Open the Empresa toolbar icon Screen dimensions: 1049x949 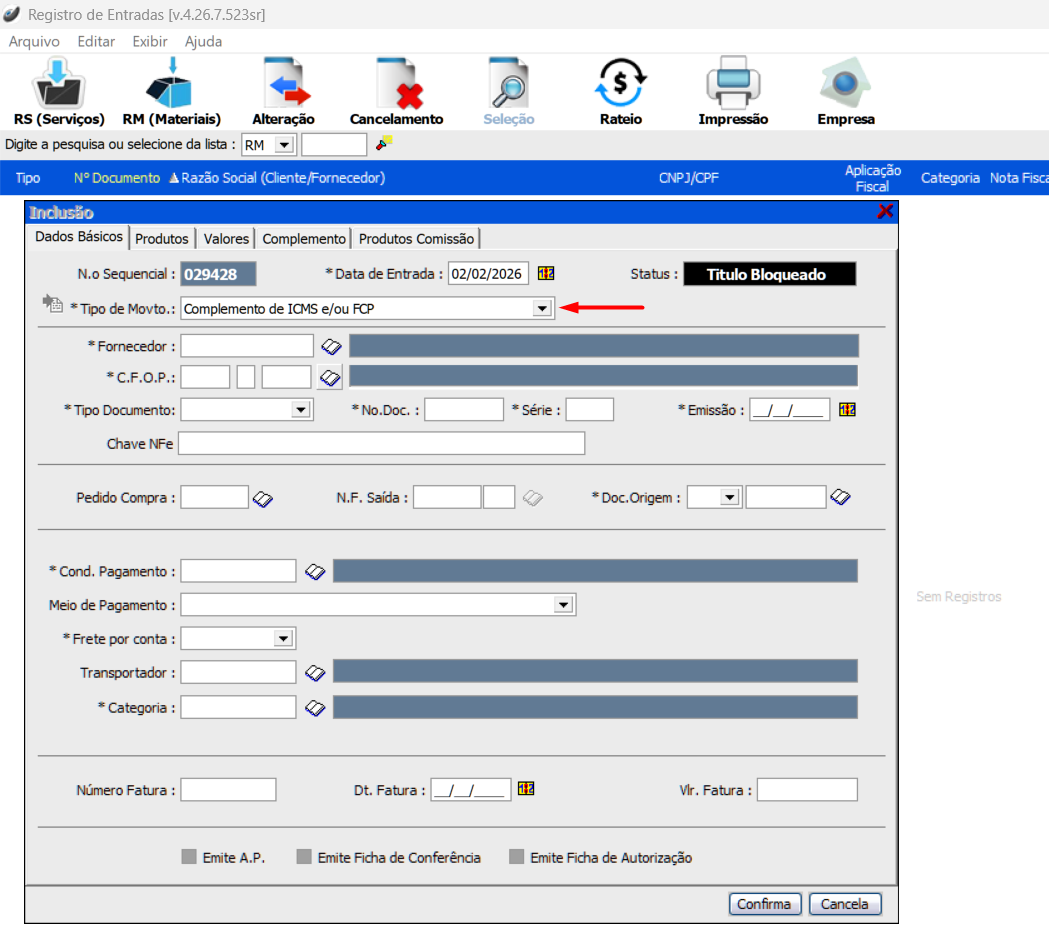click(845, 85)
